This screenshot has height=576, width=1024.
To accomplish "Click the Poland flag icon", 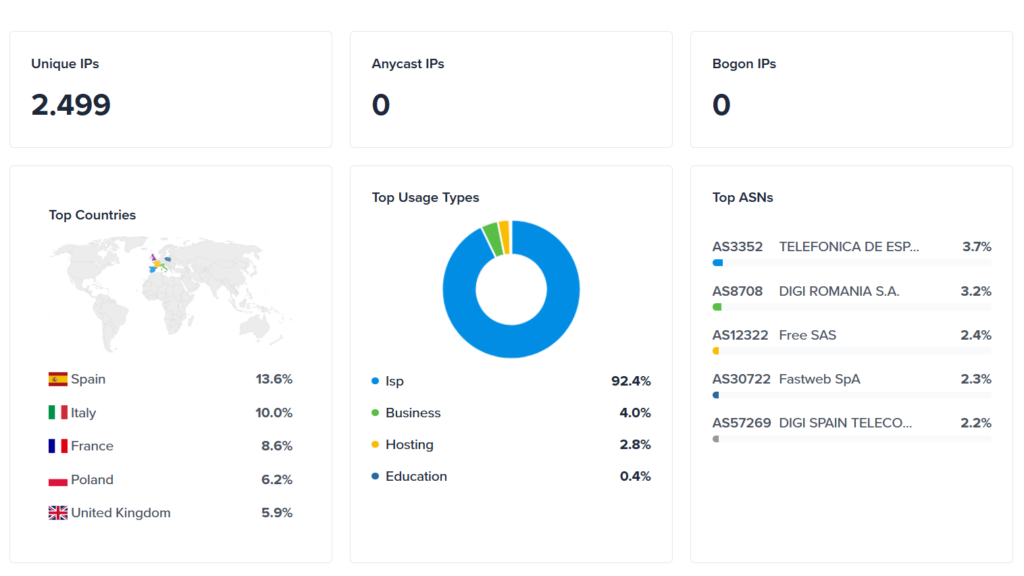I will pos(58,480).
